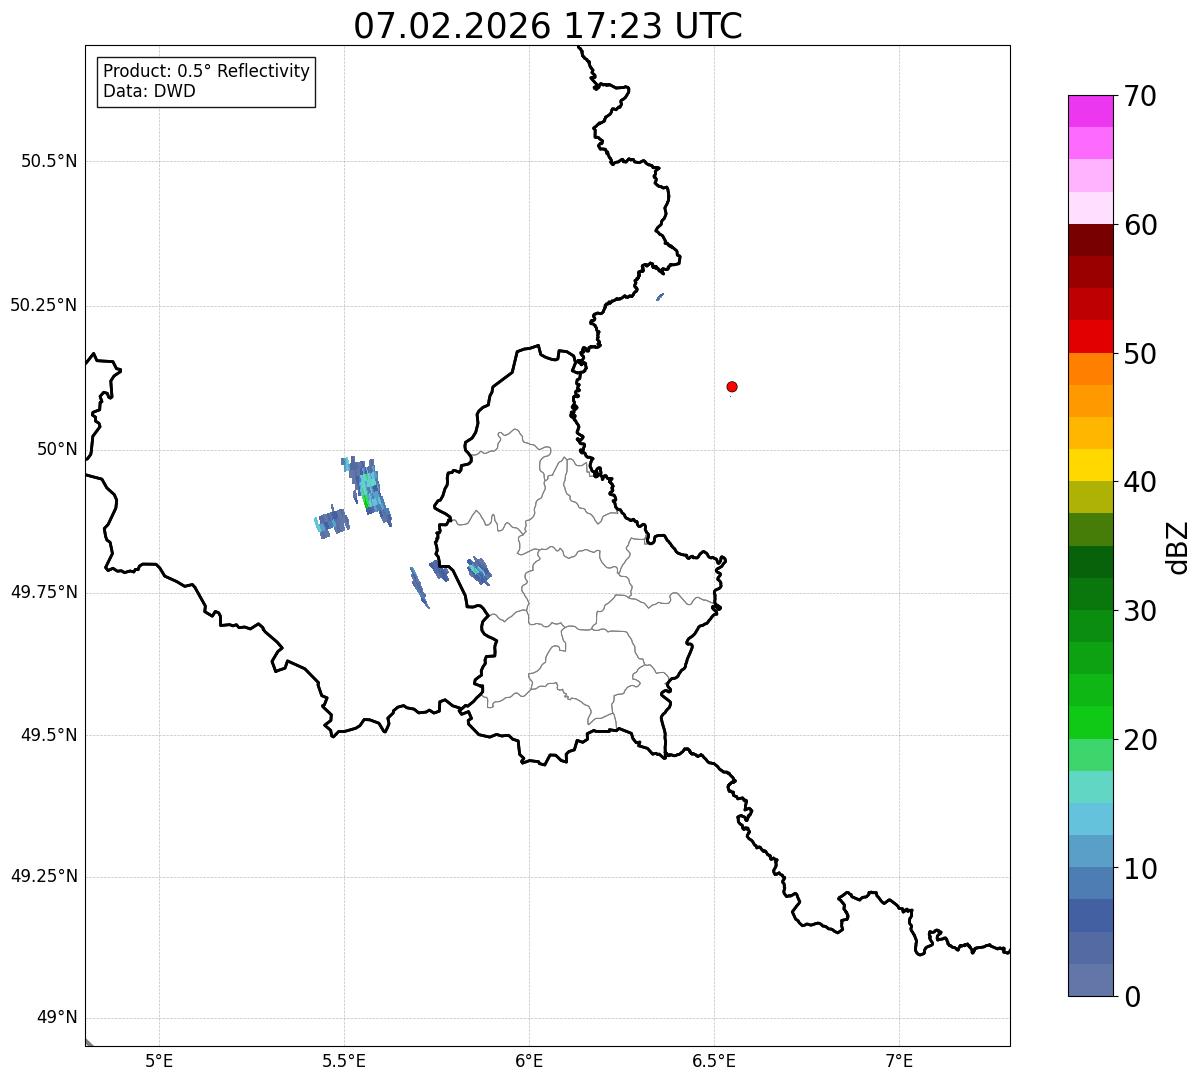1202x1081 pixels.
Task: Click the 49.25°N latitude tick label
Action: pos(44,876)
